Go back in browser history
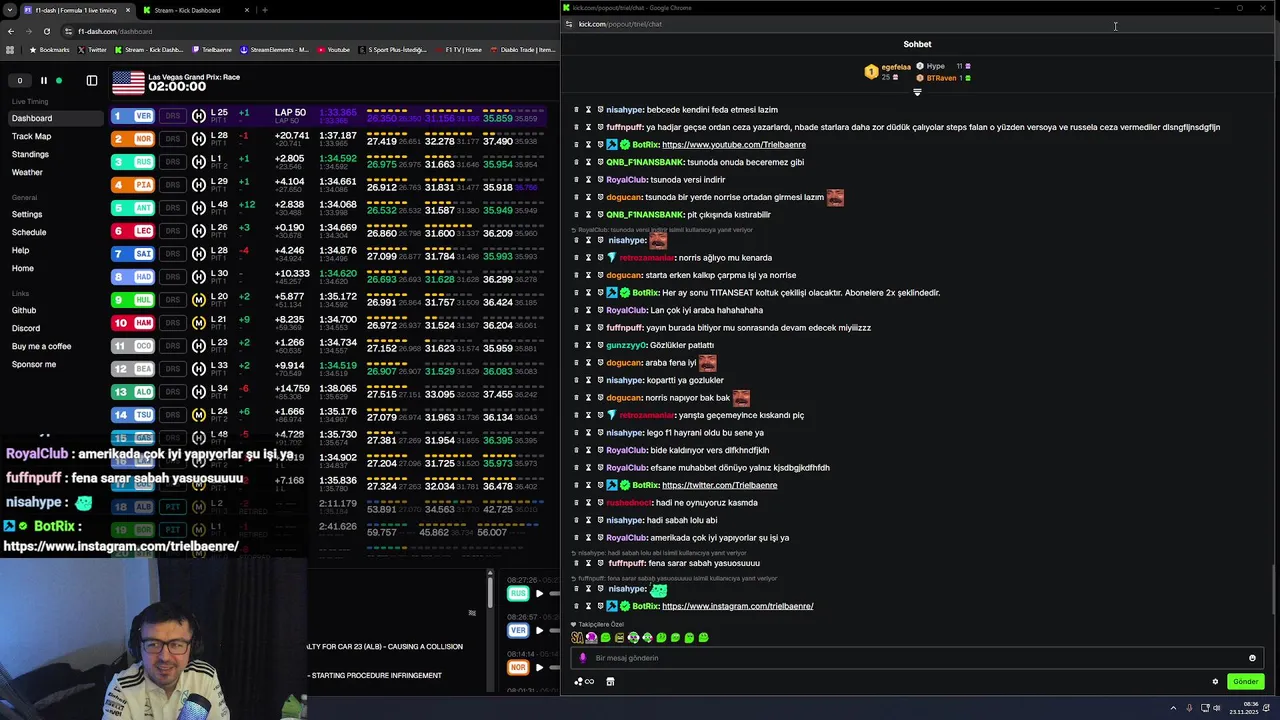 [x=11, y=31]
